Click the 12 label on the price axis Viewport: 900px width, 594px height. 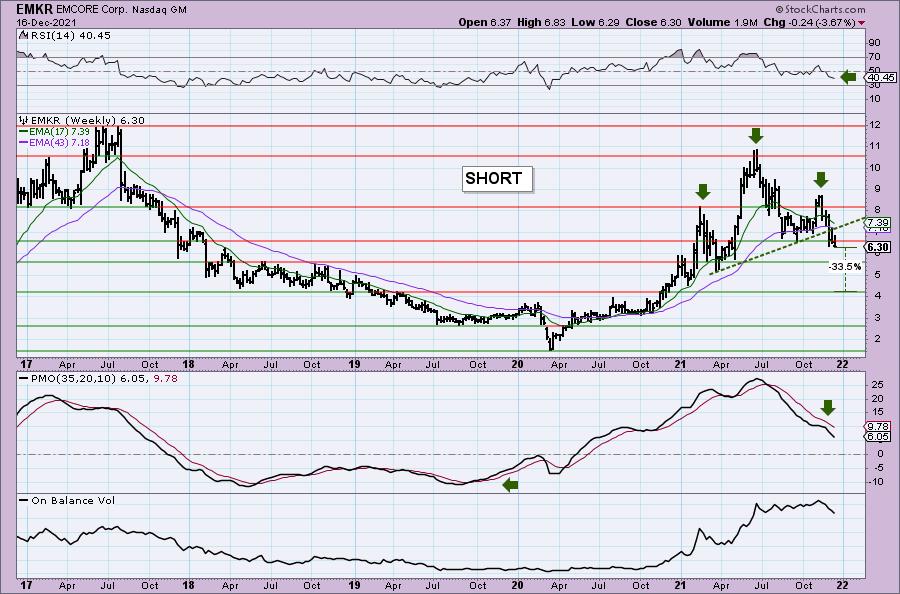tap(874, 125)
